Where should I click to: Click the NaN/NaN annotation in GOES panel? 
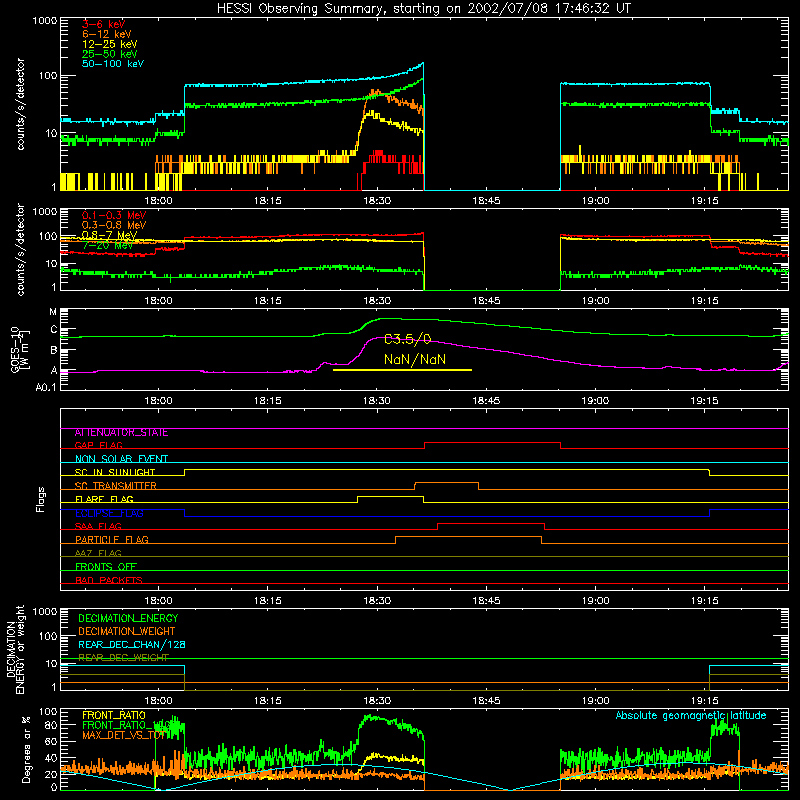click(x=415, y=360)
